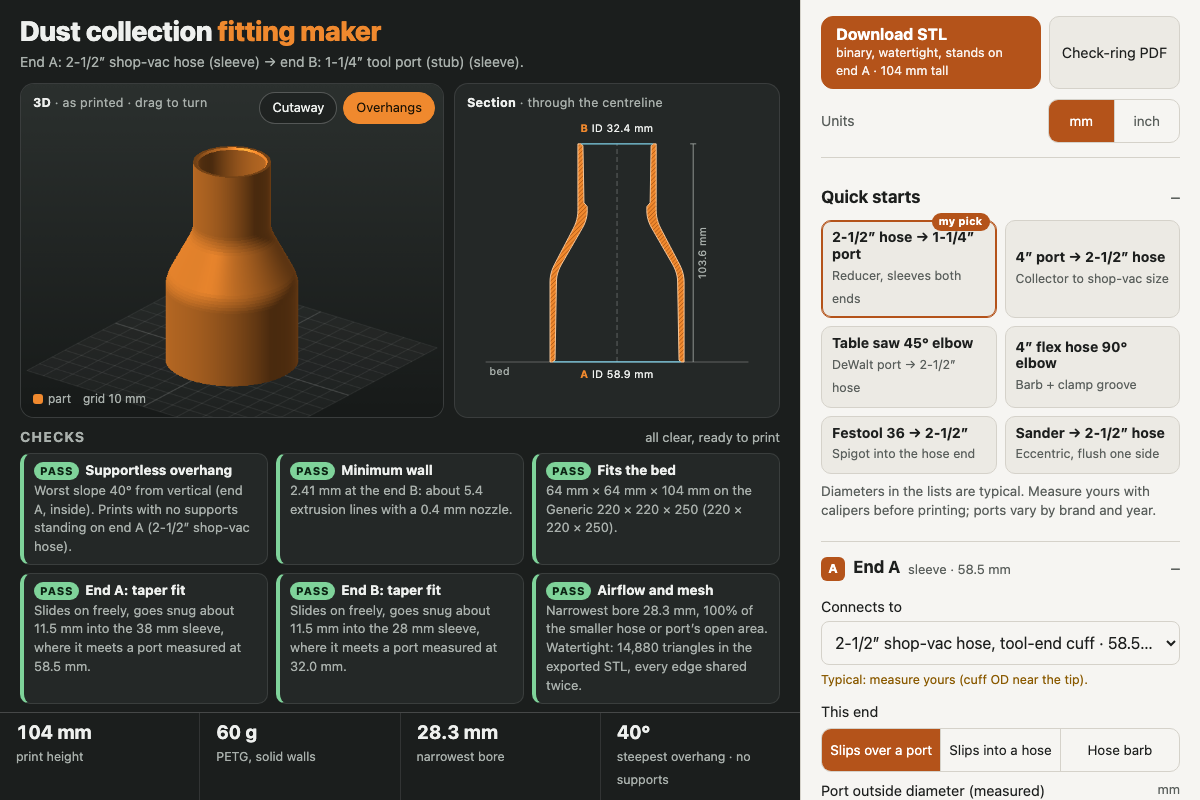Click the '28.3 mm' narrowest bore stat

[457, 733]
